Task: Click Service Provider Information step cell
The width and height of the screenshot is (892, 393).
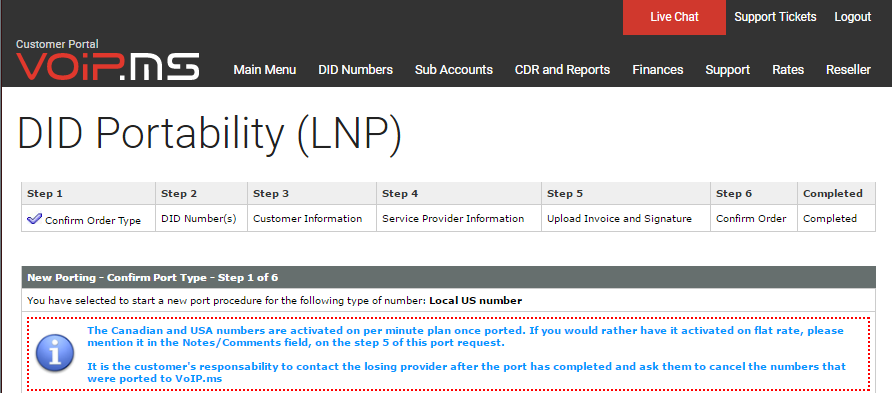Action: (459, 218)
